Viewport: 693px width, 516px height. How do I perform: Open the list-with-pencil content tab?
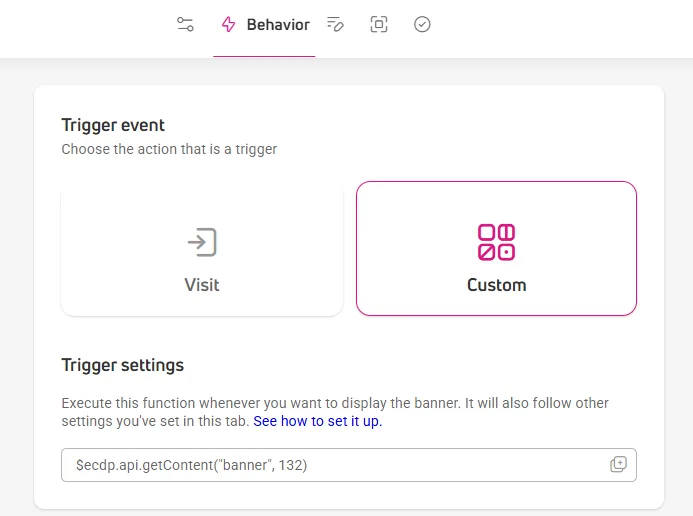click(x=335, y=24)
